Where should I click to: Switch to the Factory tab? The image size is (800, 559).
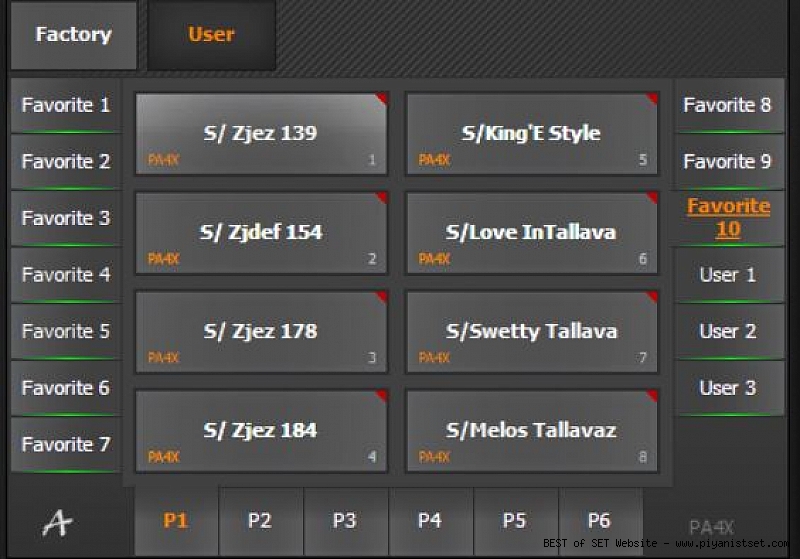pyautogui.click(x=73, y=35)
